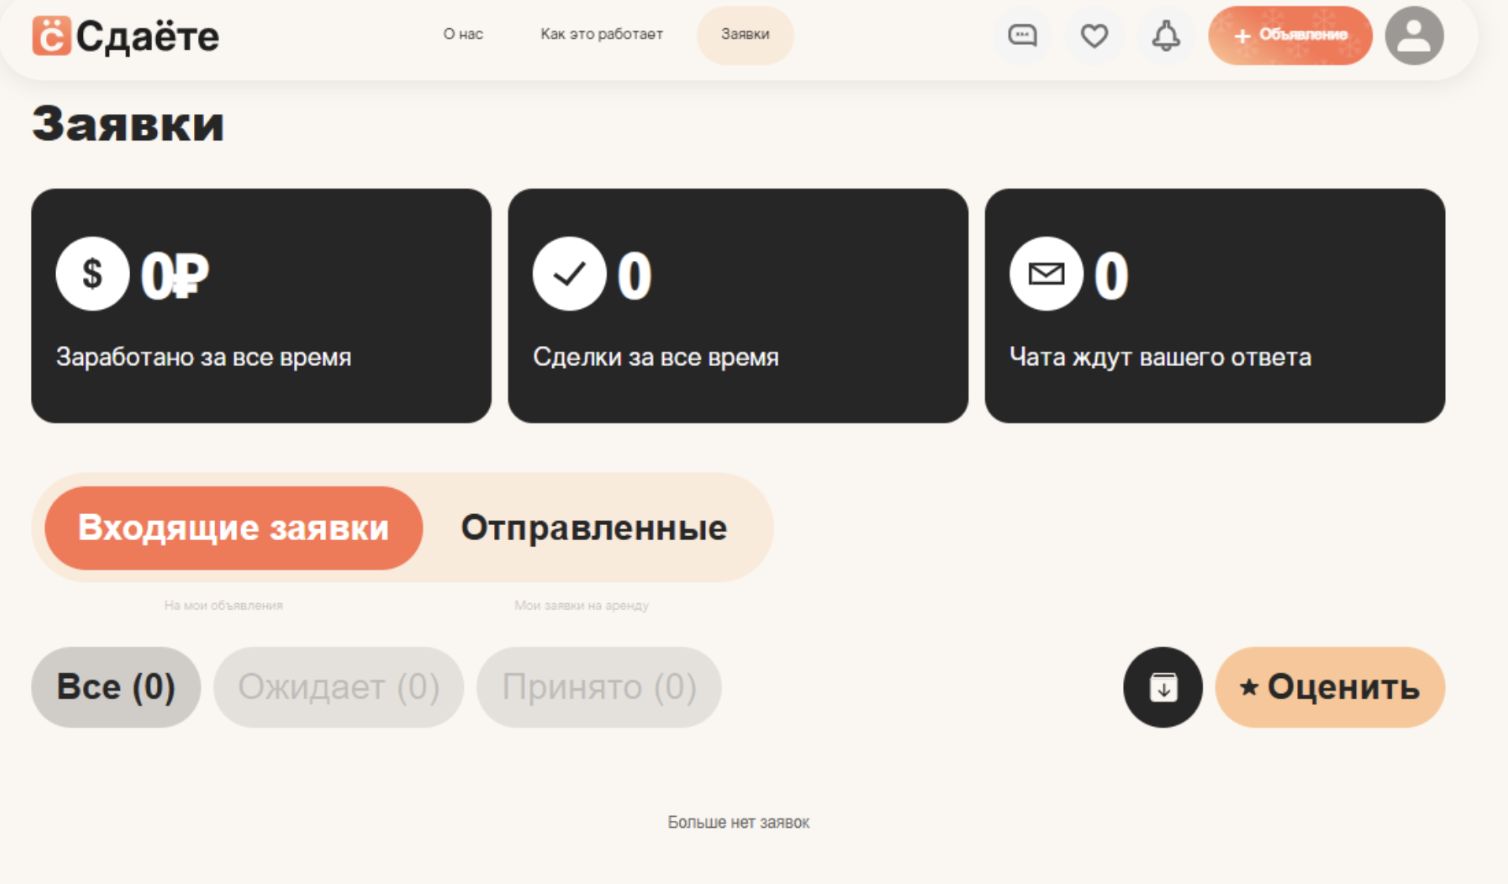Click the envelope icon in chats card

tap(1046, 274)
